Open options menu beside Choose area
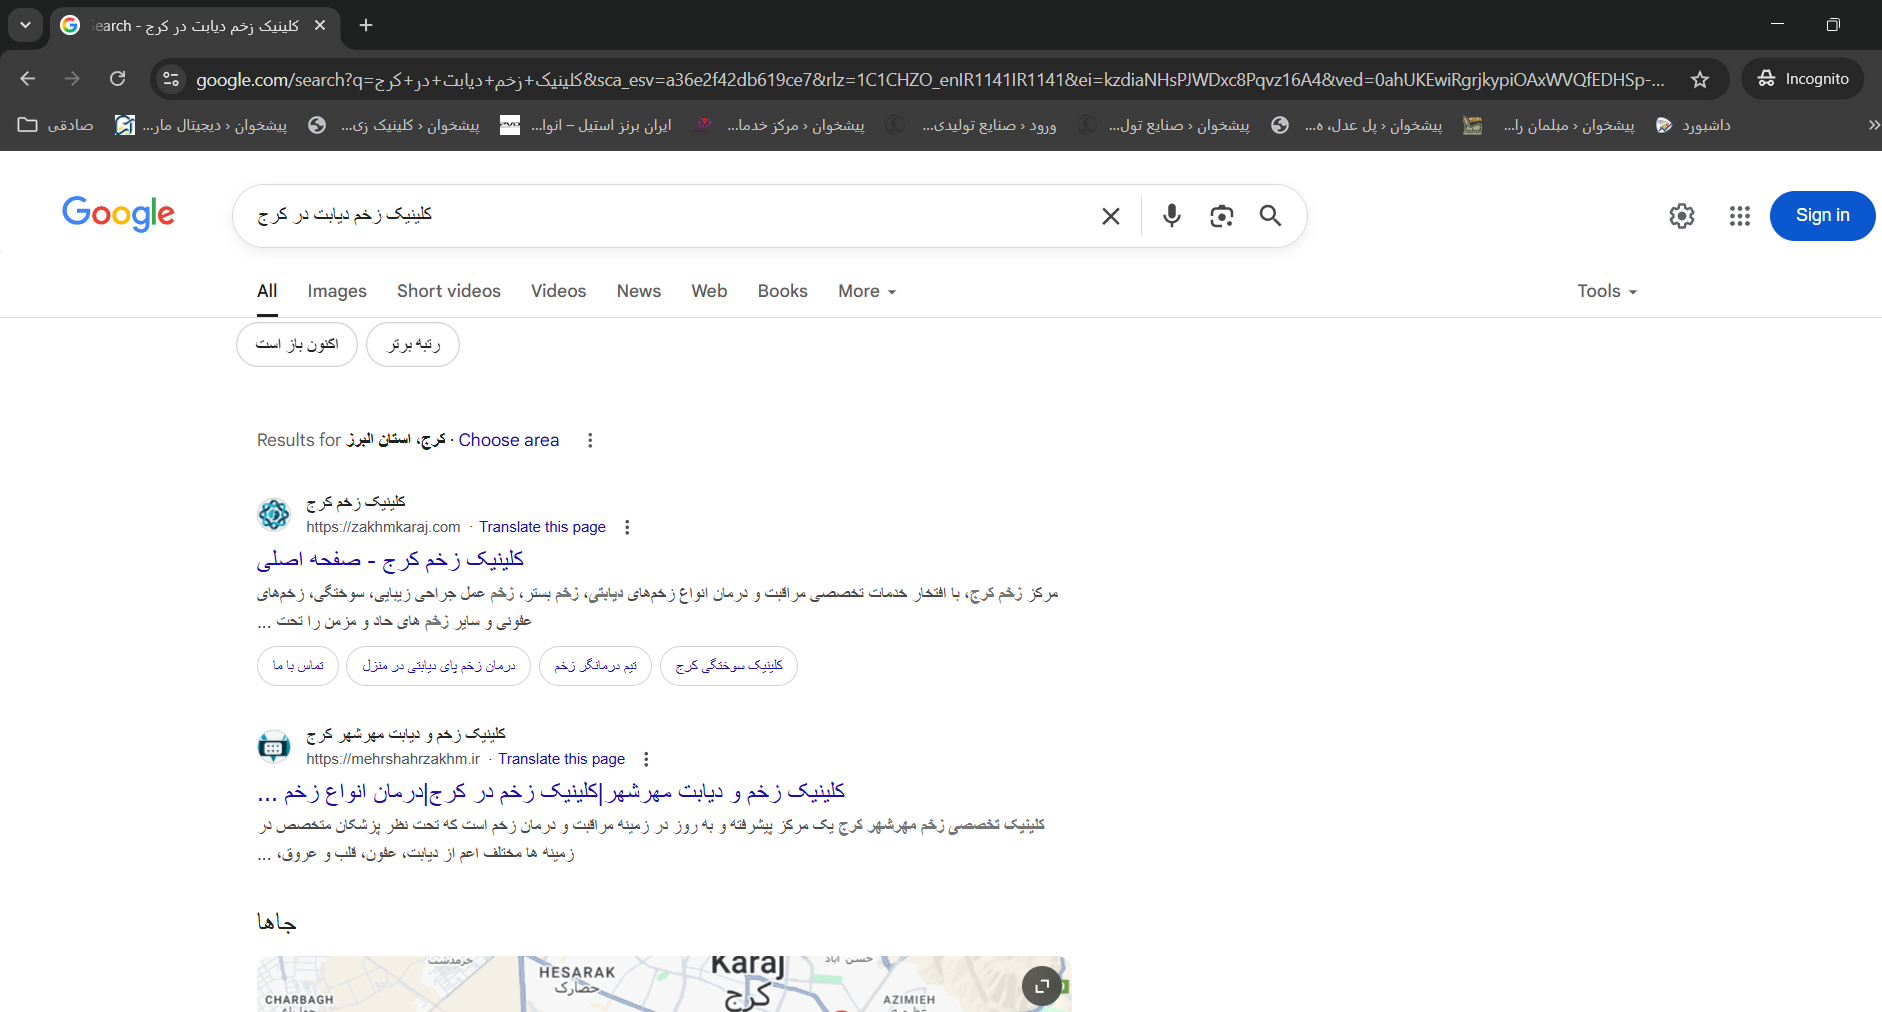Screen dimensions: 1882x1012 click(590, 440)
